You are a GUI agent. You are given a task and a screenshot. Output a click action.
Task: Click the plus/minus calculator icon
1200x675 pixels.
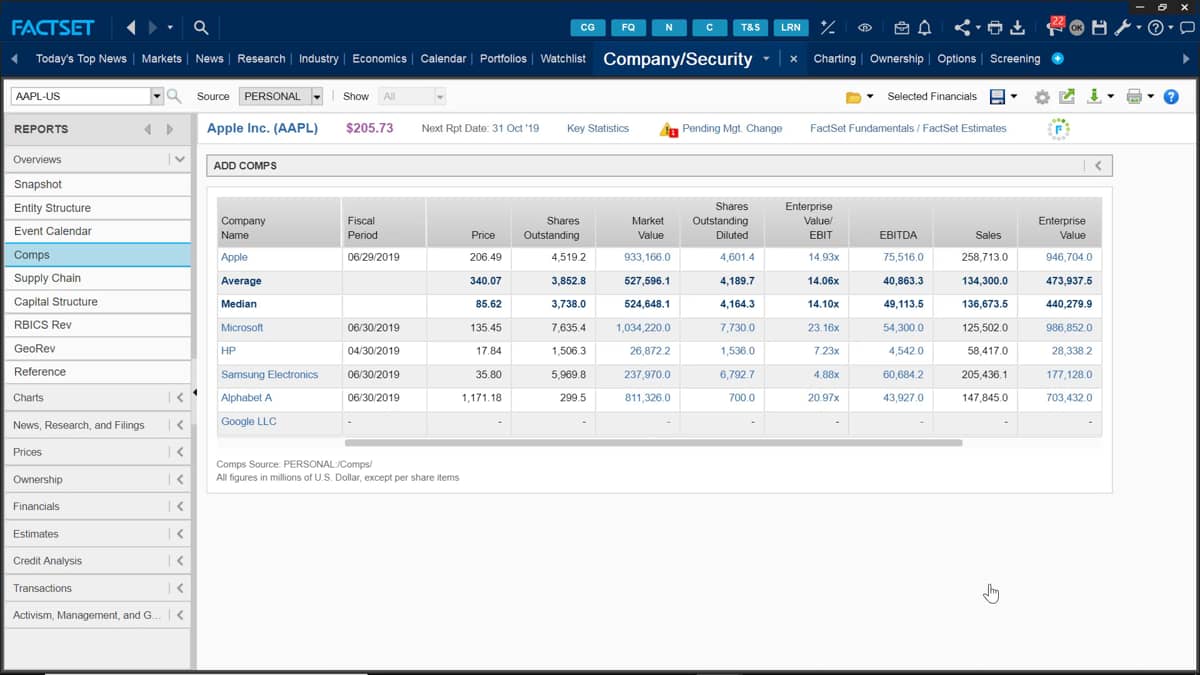828,28
